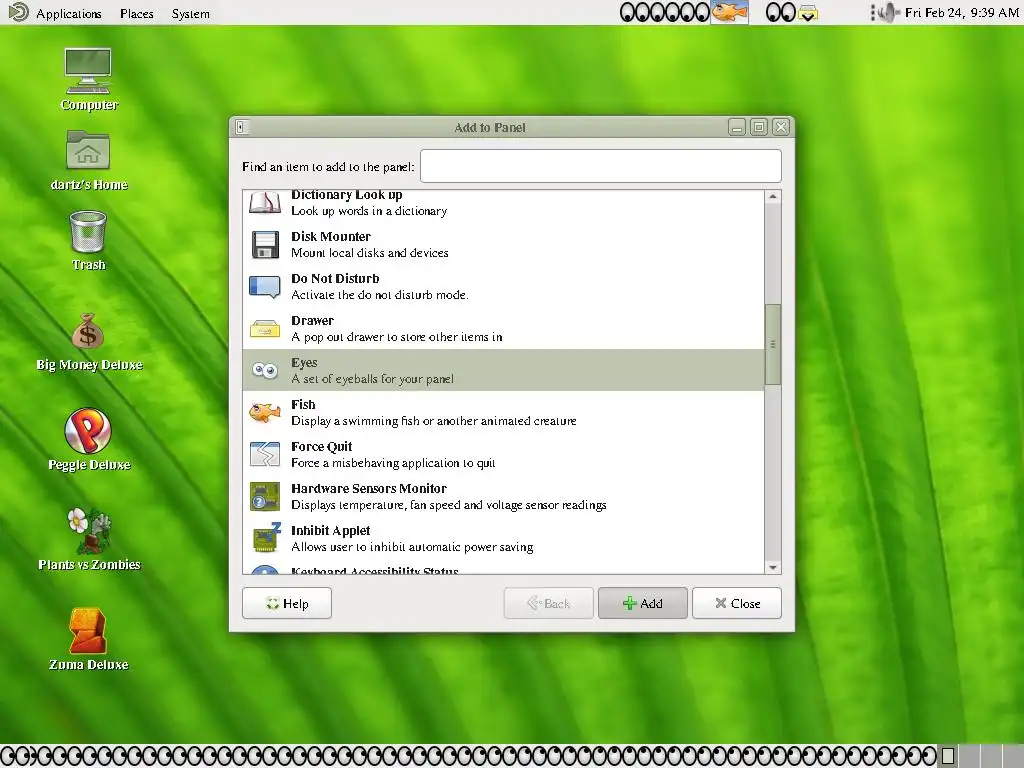The image size is (1024, 768).
Task: Open the drawer applet on top panel
Action: coord(808,12)
